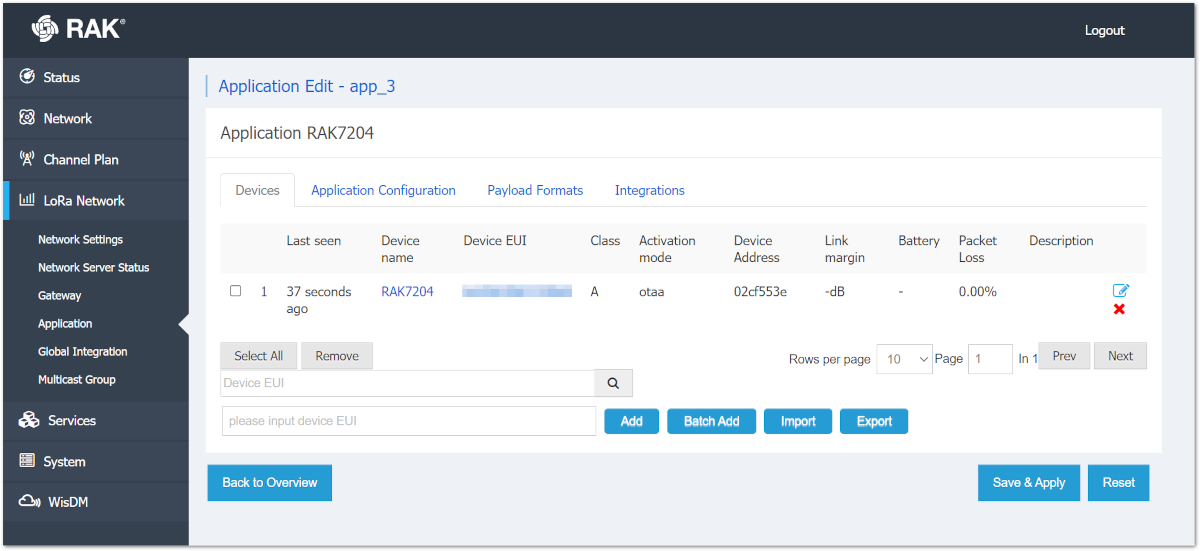Click the Services cubes icon
The width and height of the screenshot is (1200, 551).
click(29, 420)
